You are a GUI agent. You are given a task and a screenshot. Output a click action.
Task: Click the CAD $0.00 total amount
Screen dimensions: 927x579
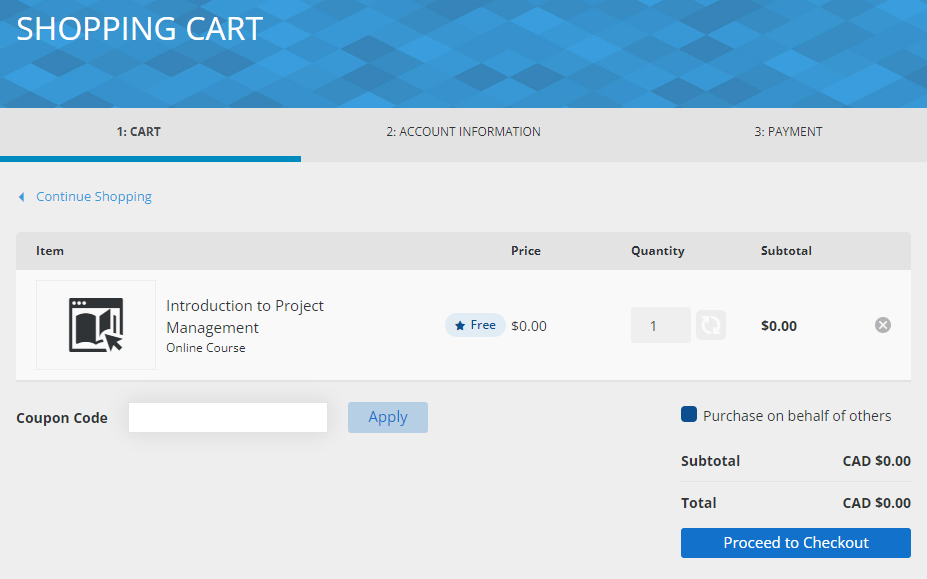pyautogui.click(x=876, y=502)
